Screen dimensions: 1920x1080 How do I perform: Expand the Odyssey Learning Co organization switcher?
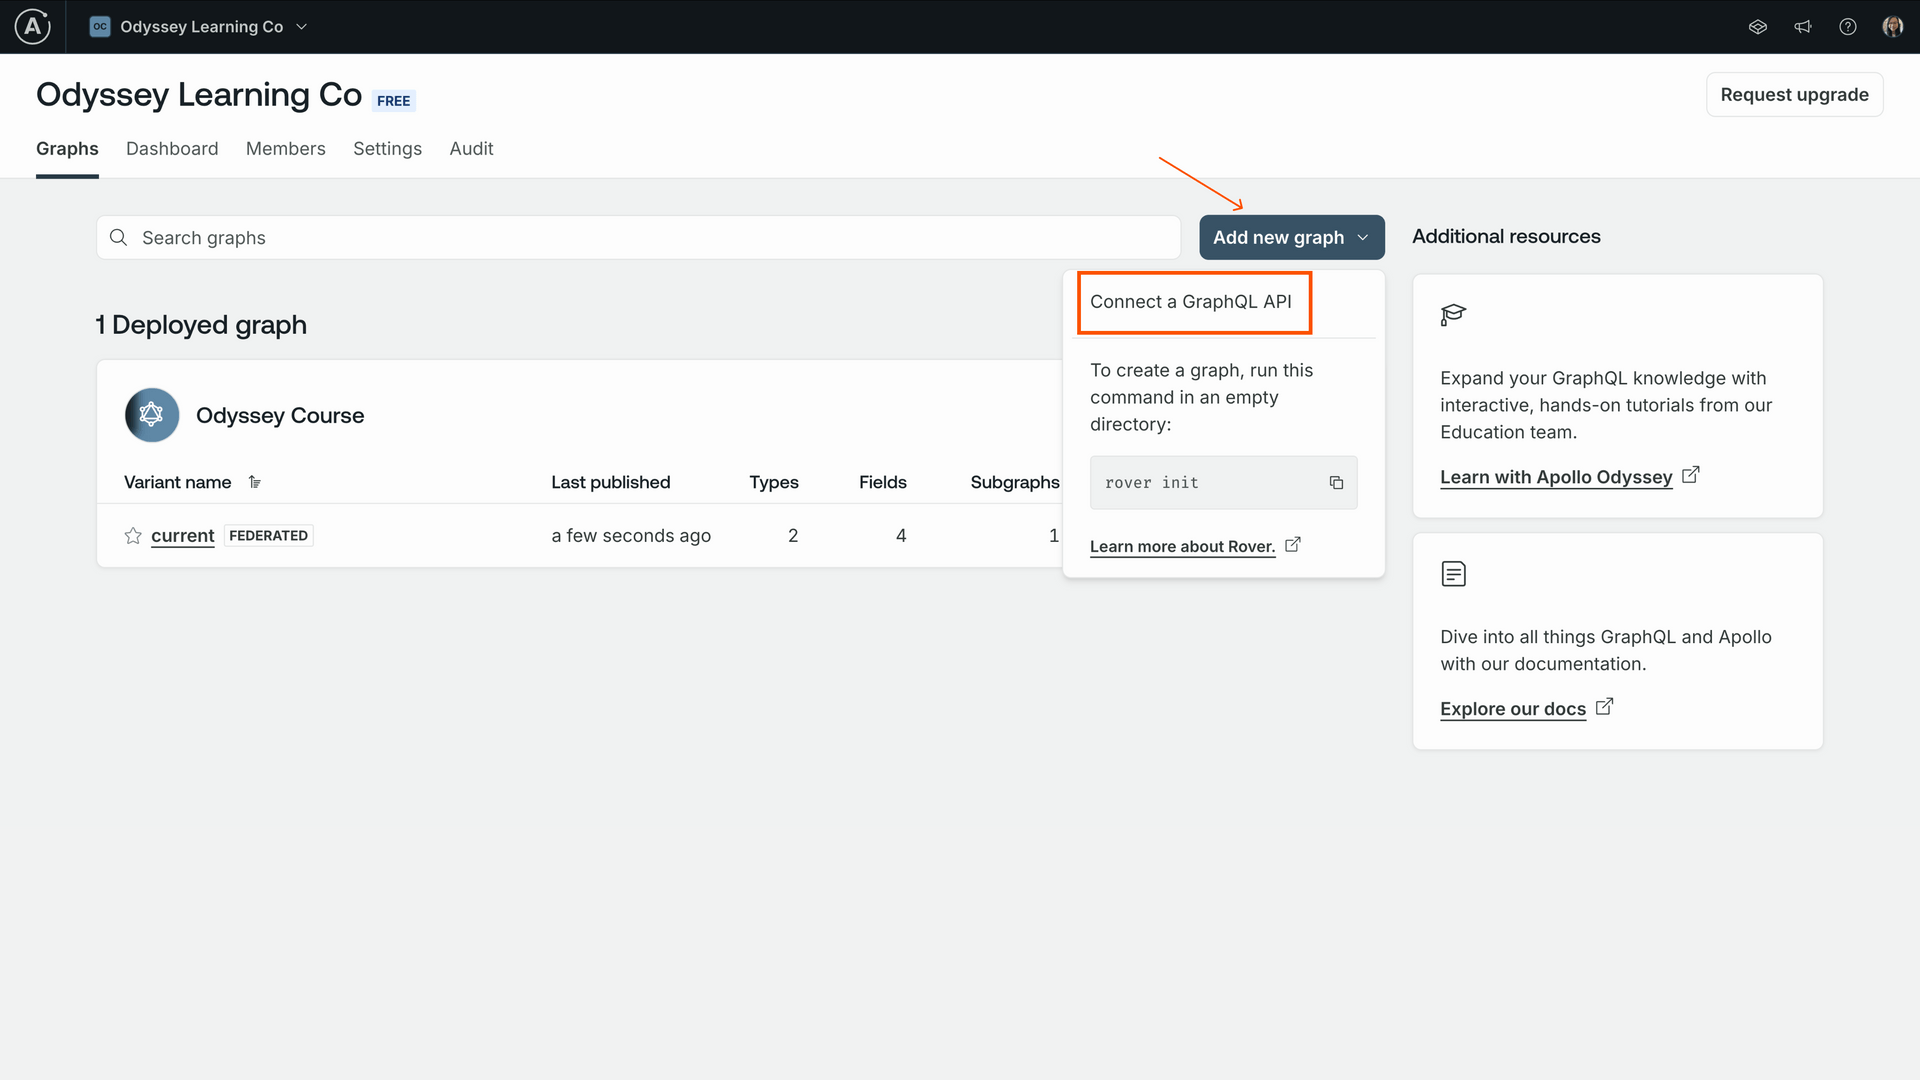tap(200, 27)
